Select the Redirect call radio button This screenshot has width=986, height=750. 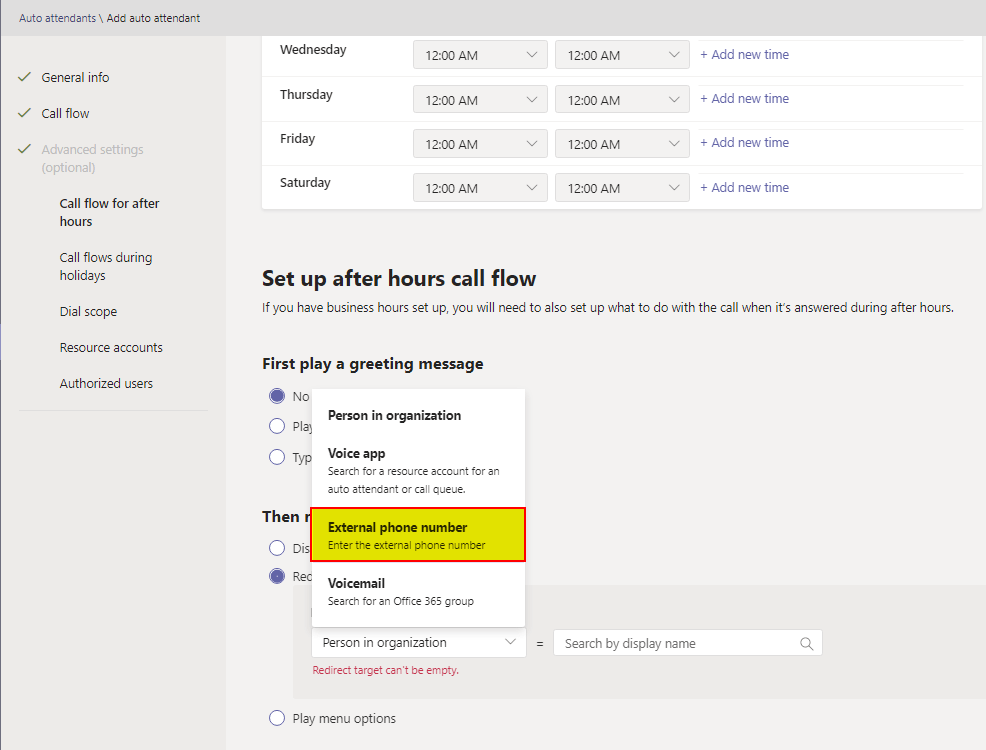[277, 576]
